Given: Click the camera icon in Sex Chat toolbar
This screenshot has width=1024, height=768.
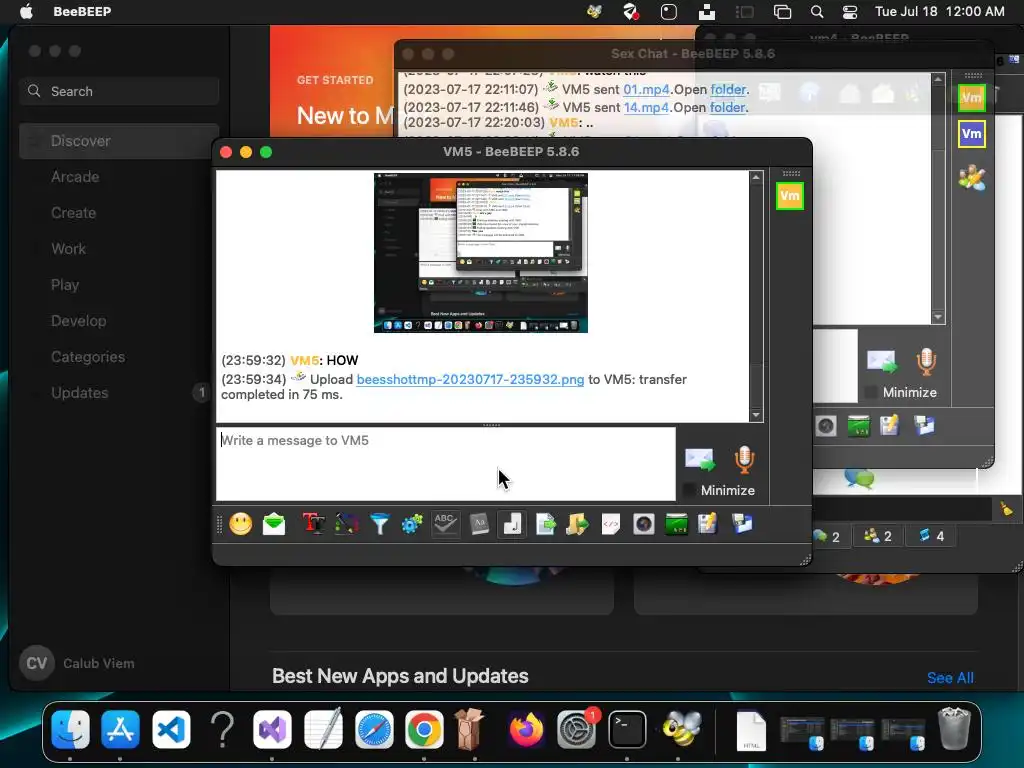Looking at the screenshot, I should [826, 426].
